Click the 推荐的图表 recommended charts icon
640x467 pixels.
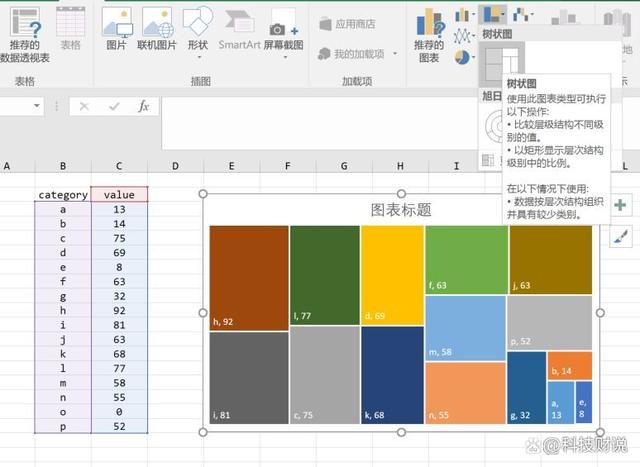coord(428,33)
